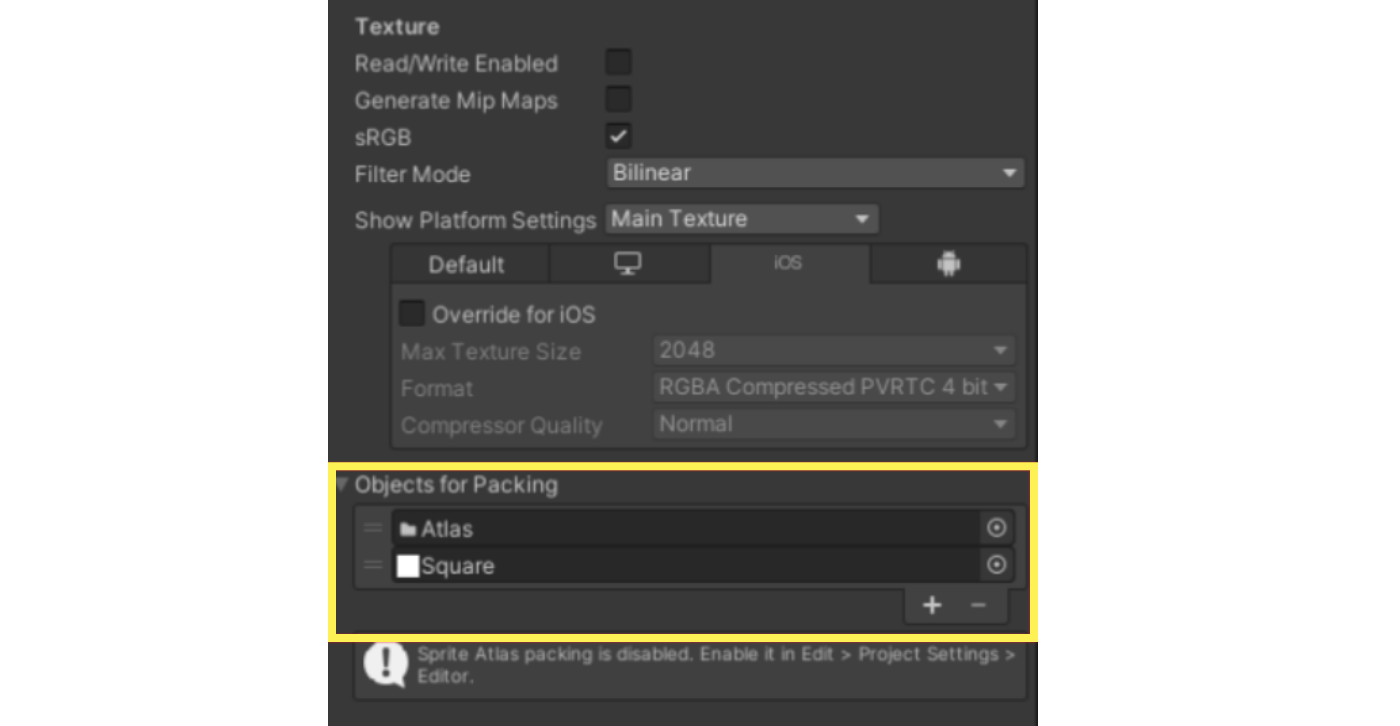The width and height of the screenshot is (1400, 726).
Task: Select the Atlas row in Objects for Packing
Action: 650,528
